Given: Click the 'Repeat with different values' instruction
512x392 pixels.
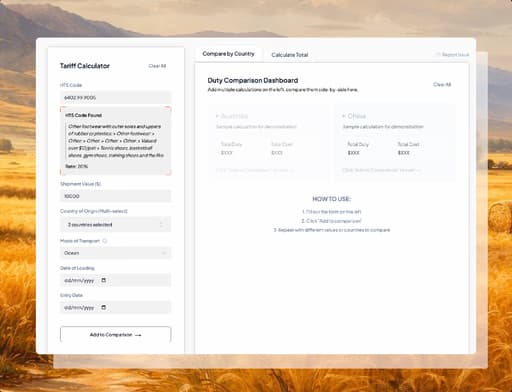Looking at the screenshot, I should (332, 230).
